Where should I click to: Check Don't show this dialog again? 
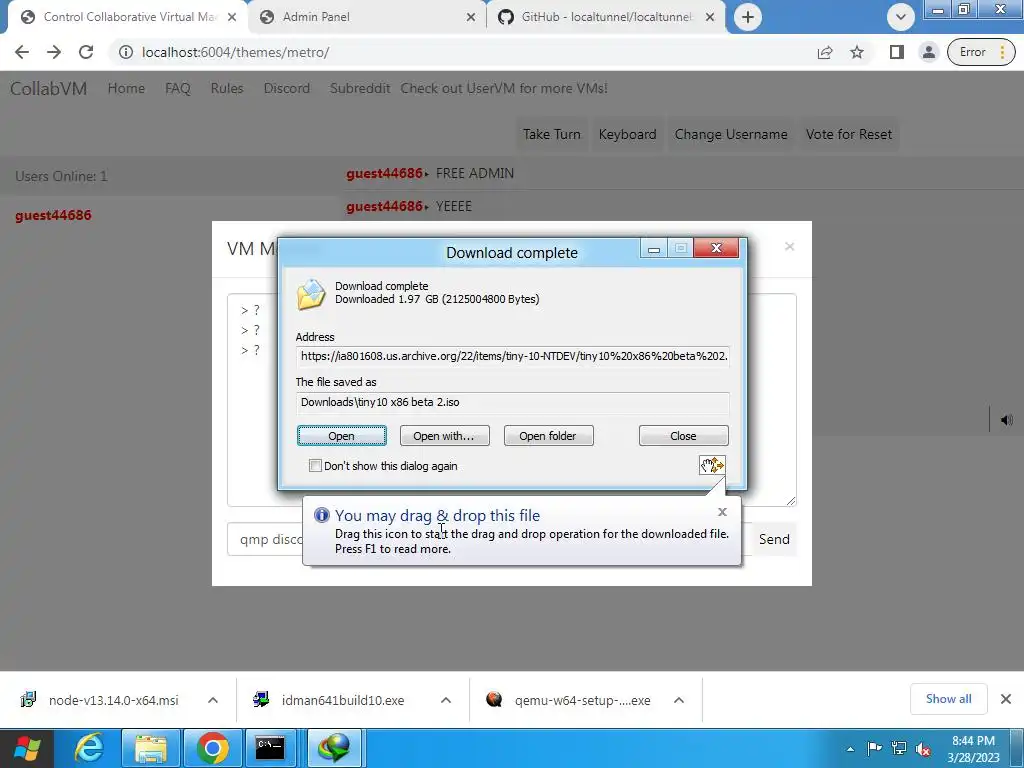(315, 466)
